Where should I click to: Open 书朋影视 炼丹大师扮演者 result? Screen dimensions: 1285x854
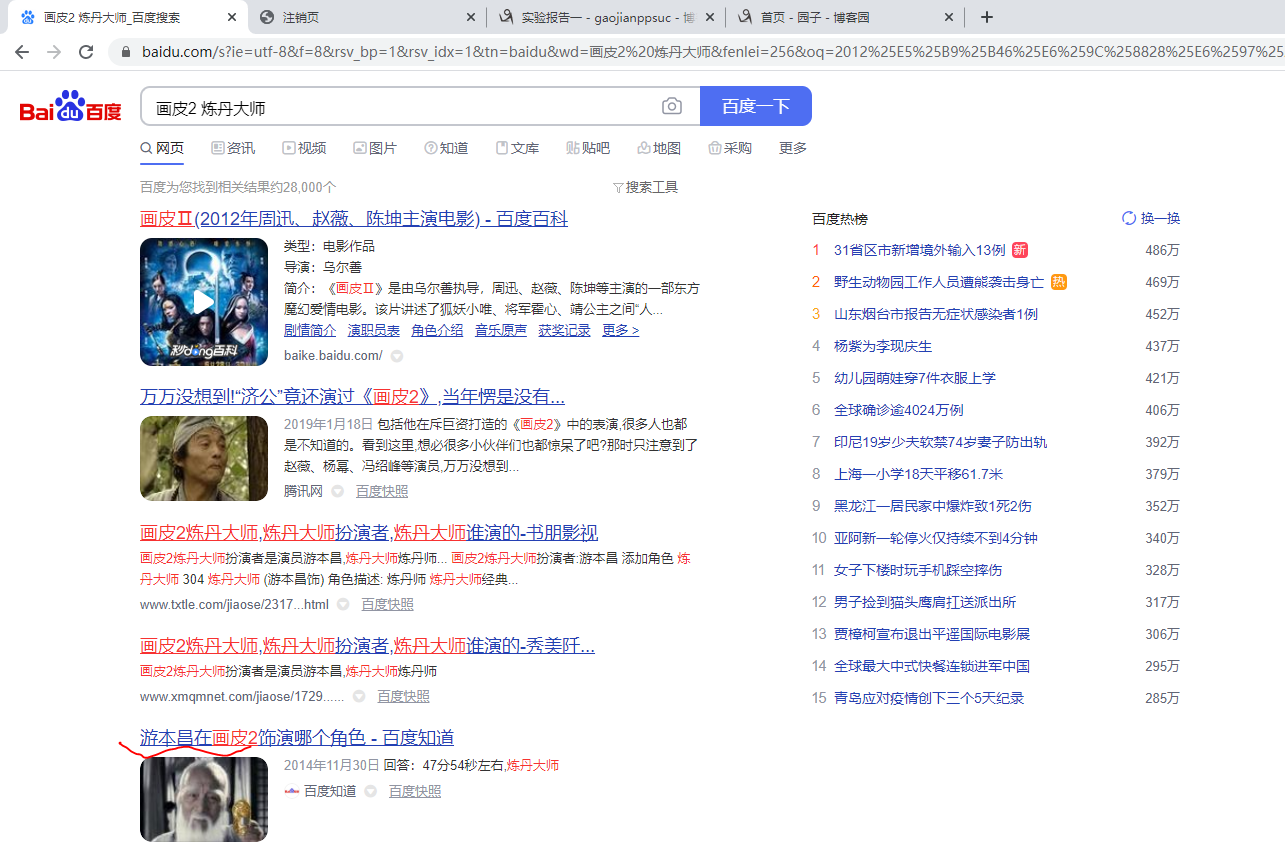[369, 532]
